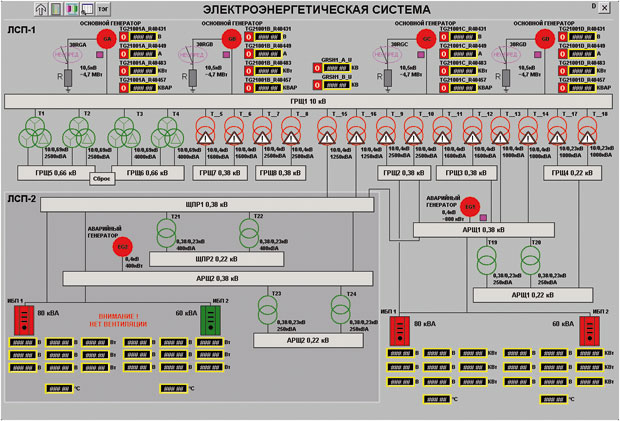Select emergency generator EG1 symbol
The height and width of the screenshot is (421, 620).
tap(470, 207)
